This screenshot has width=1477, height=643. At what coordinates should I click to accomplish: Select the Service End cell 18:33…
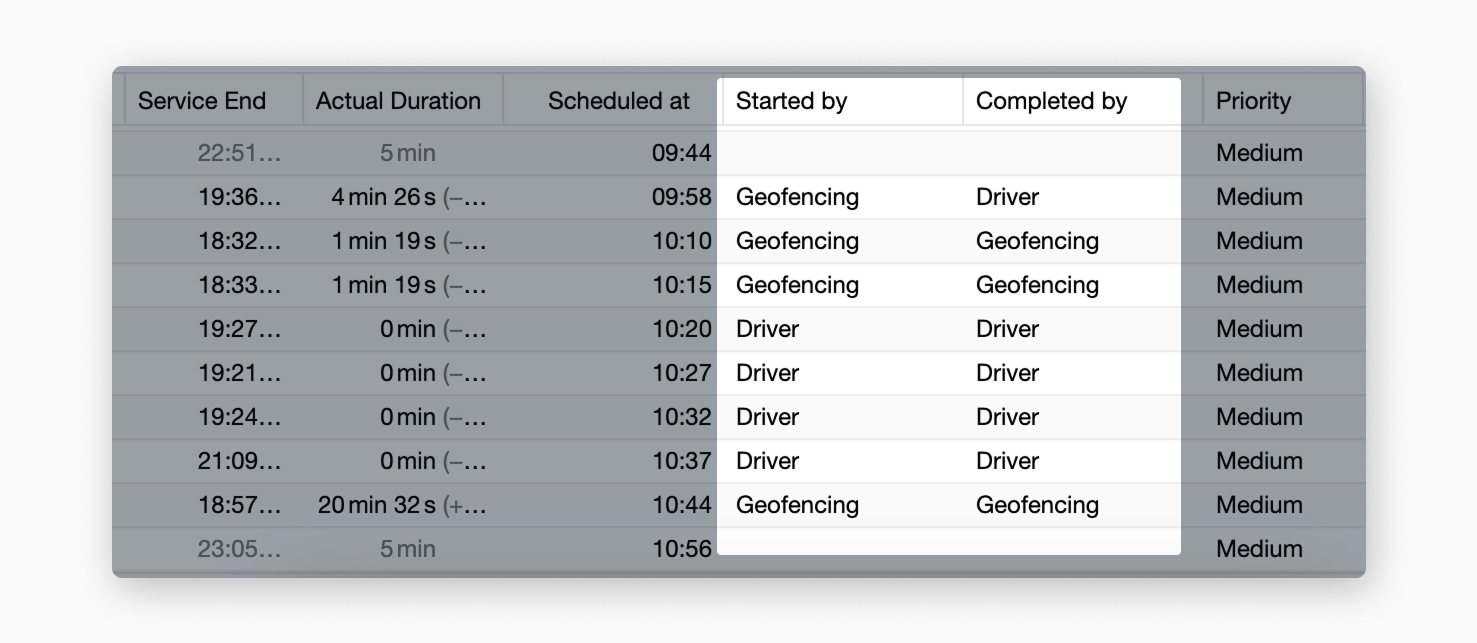240,285
